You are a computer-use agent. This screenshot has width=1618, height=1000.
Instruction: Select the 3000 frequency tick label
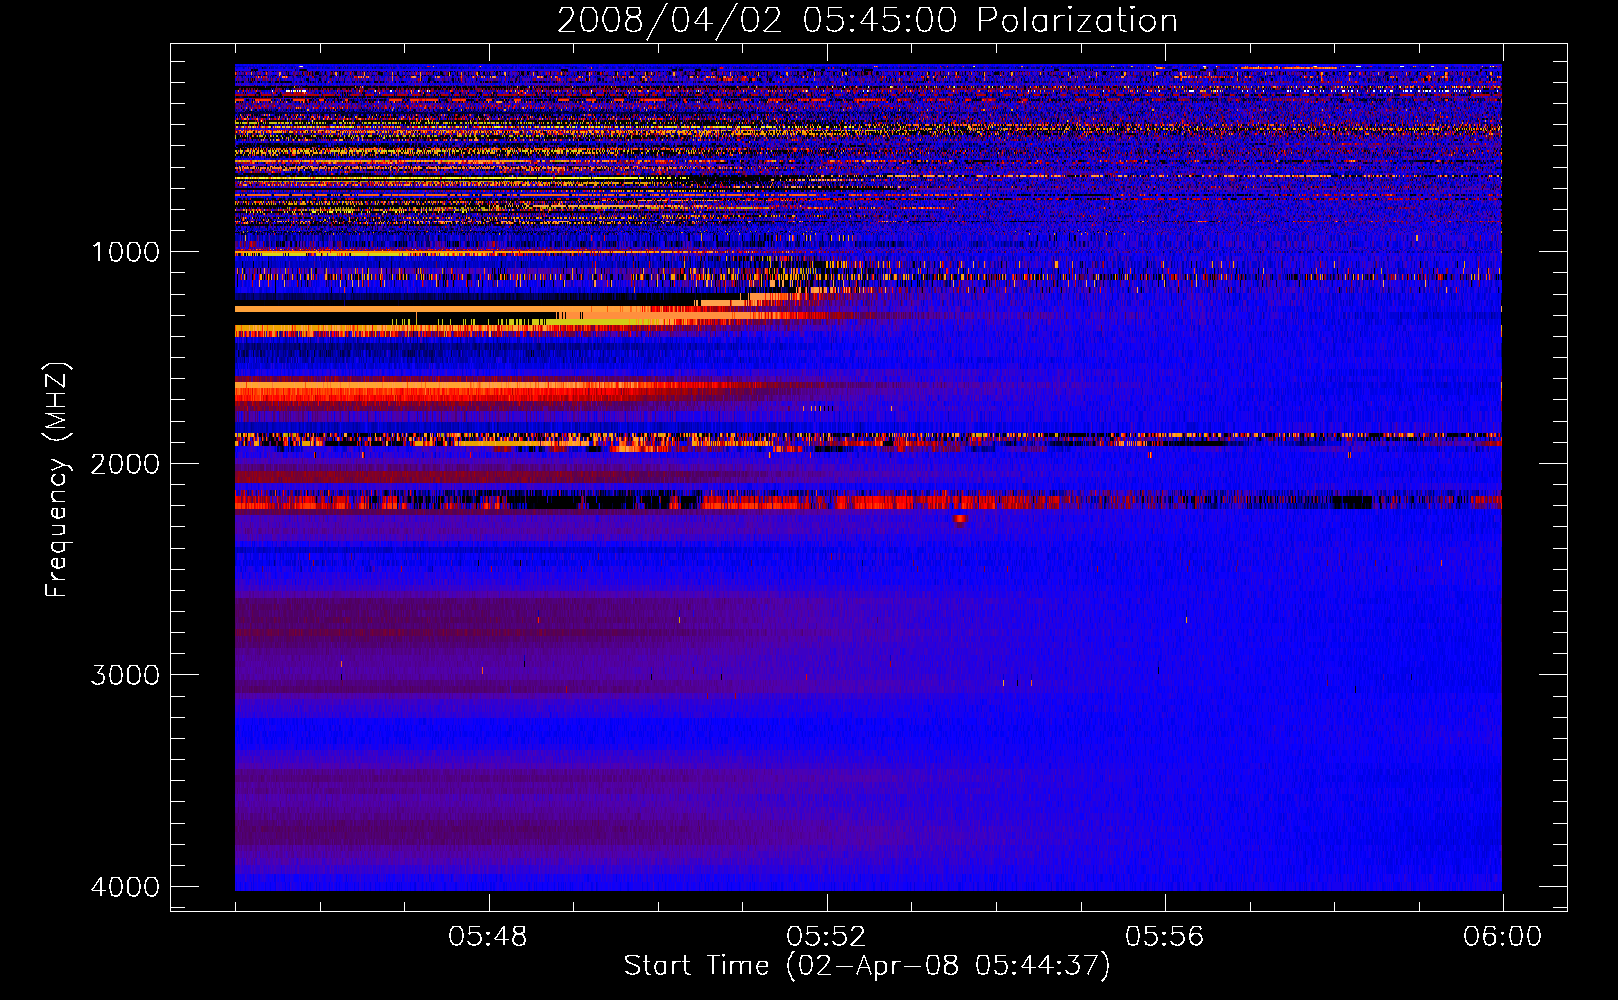point(125,675)
